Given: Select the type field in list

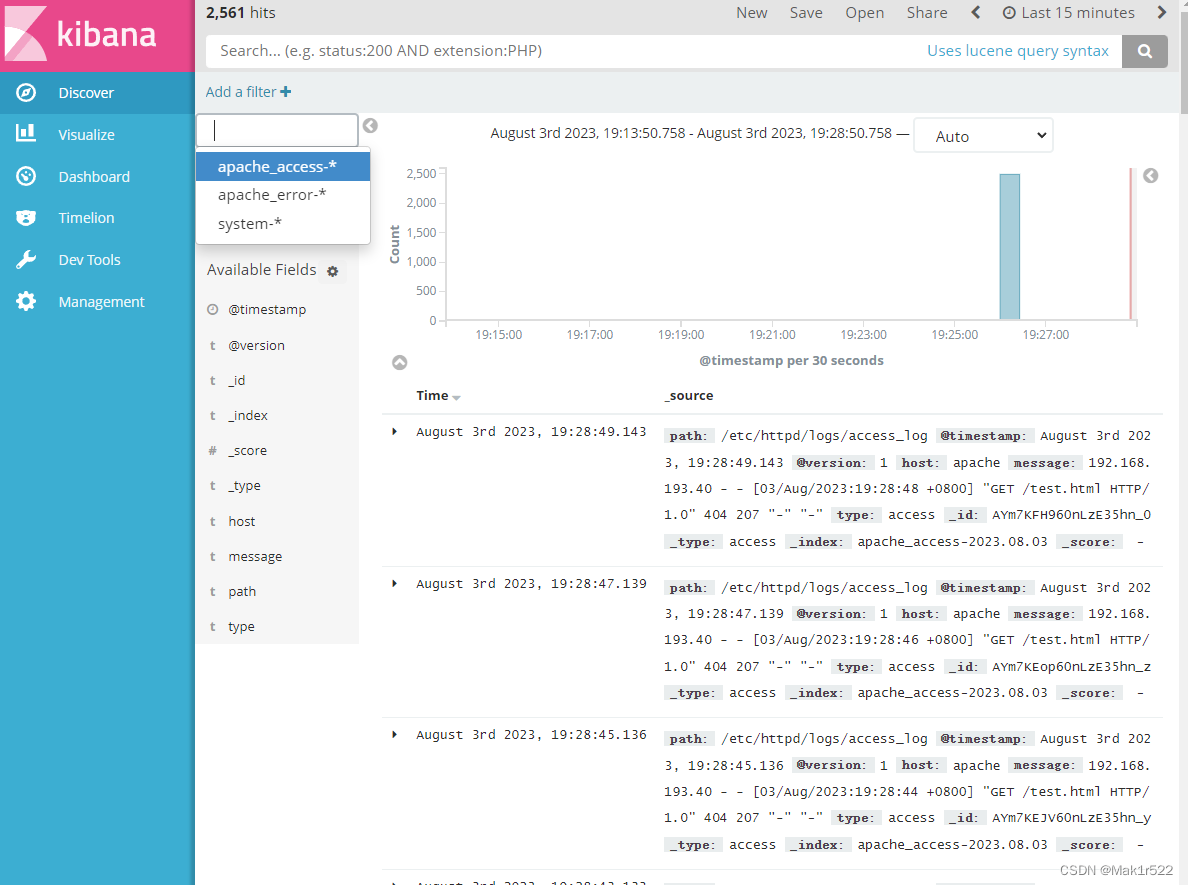Looking at the screenshot, I should 241,627.
